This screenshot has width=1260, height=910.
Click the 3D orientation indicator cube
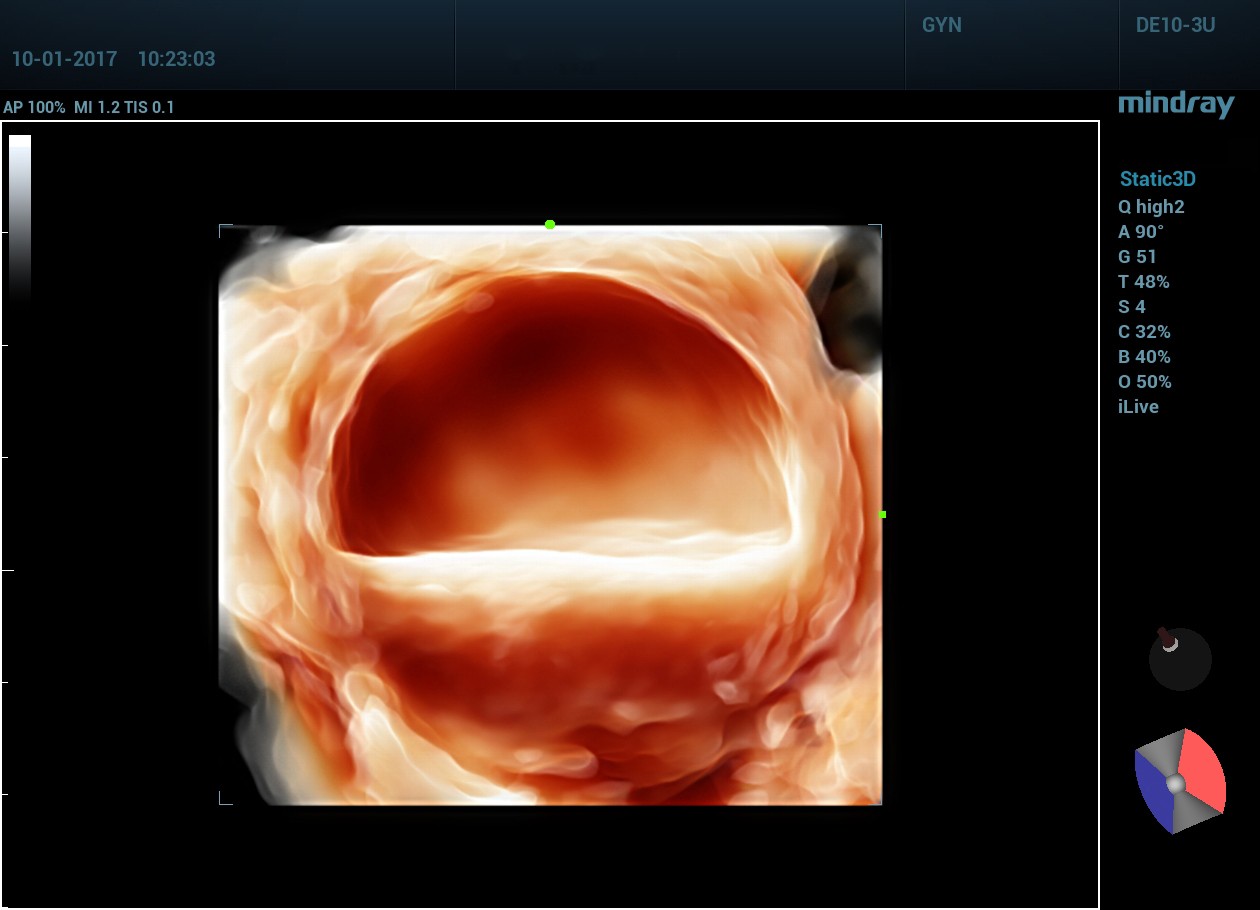(x=1179, y=781)
